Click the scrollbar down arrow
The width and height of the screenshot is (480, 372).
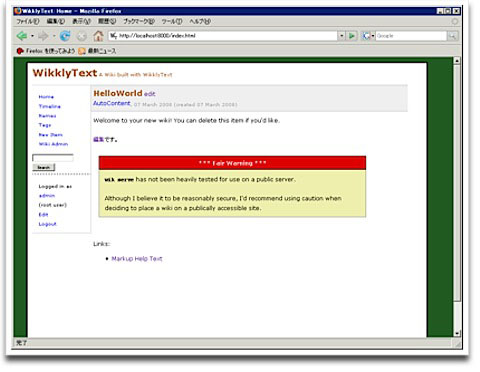click(x=457, y=333)
